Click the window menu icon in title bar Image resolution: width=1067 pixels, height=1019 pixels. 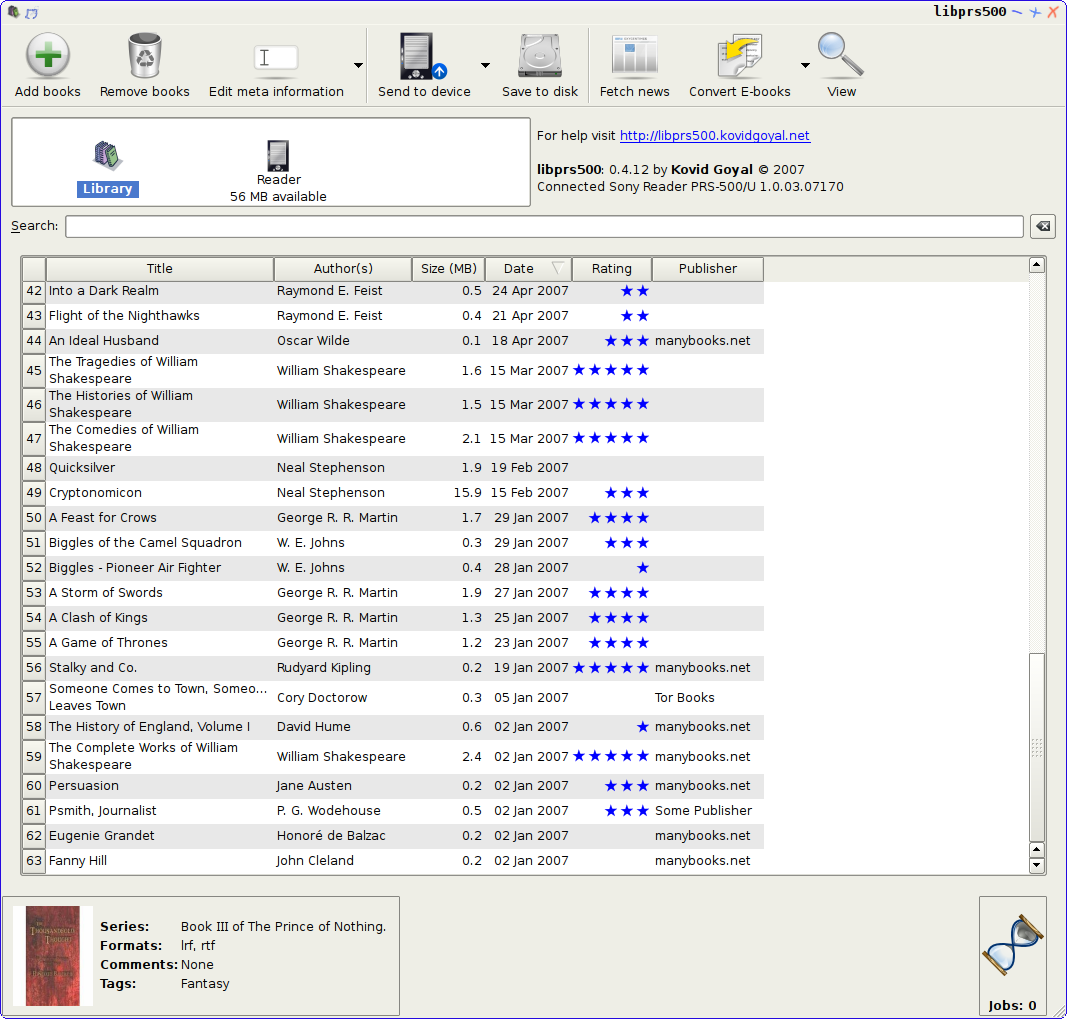pos(14,12)
